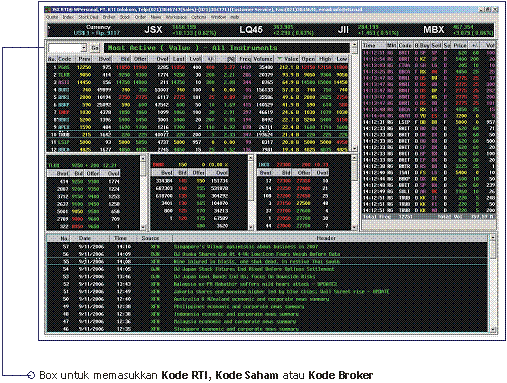Open the News menu
The image size is (507, 383).
click(156, 17)
